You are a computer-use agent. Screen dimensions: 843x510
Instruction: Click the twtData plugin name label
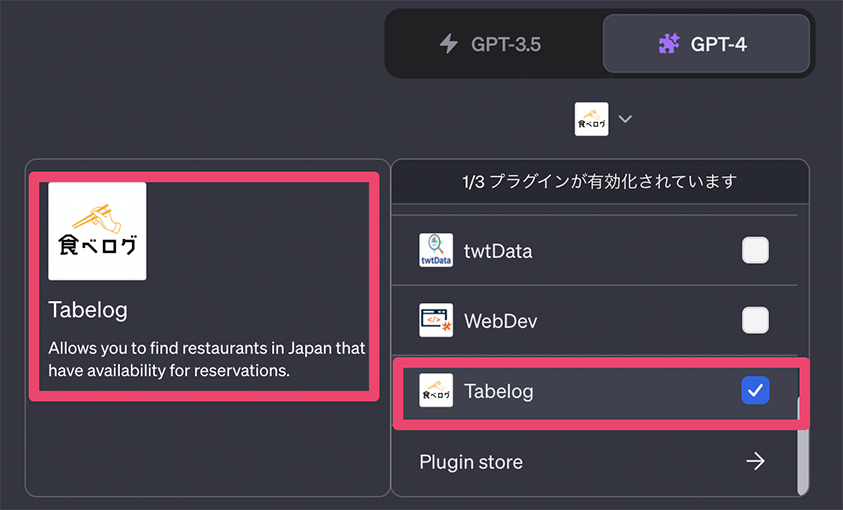[498, 251]
